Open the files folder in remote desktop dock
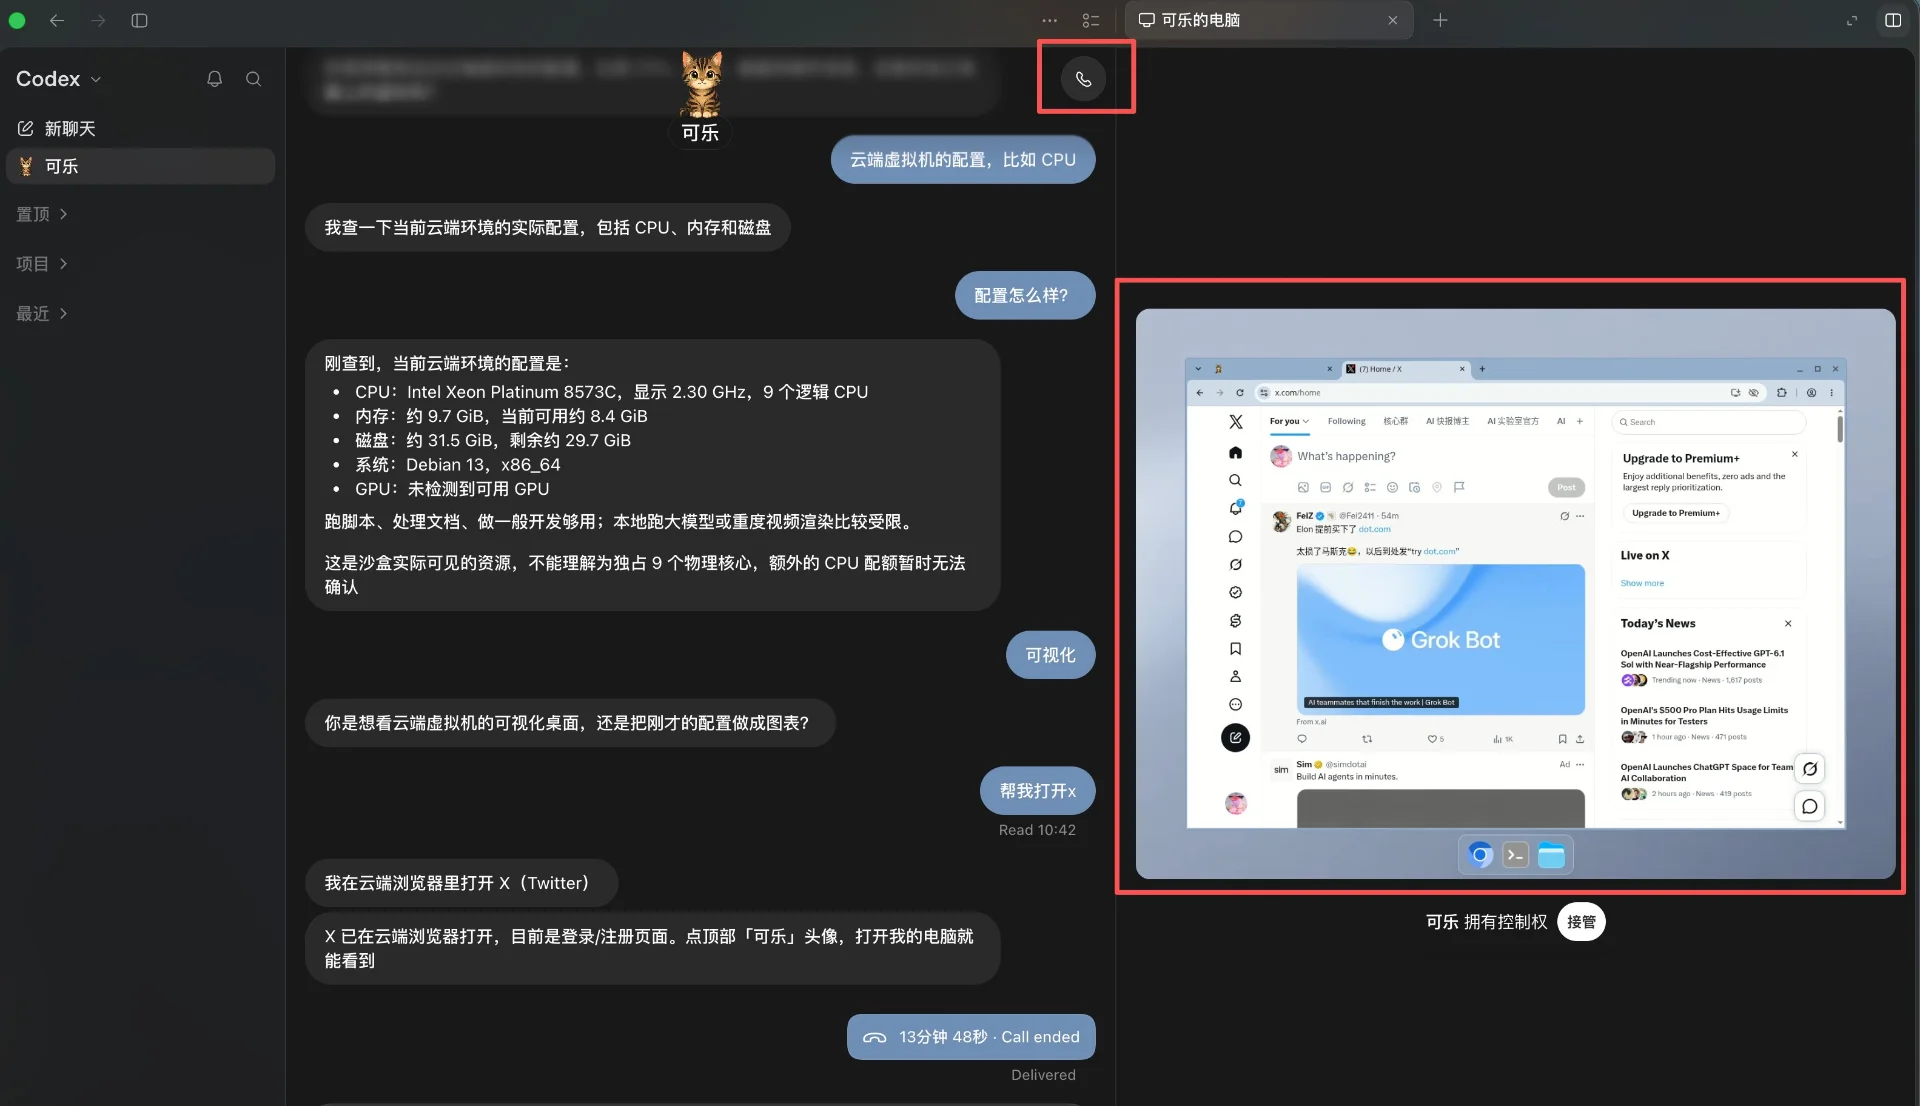Viewport: 1920px width, 1106px height. click(x=1551, y=855)
